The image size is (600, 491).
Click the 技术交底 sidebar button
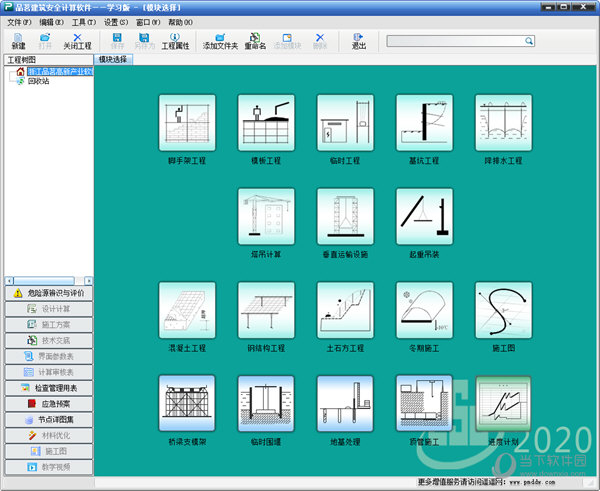49,341
